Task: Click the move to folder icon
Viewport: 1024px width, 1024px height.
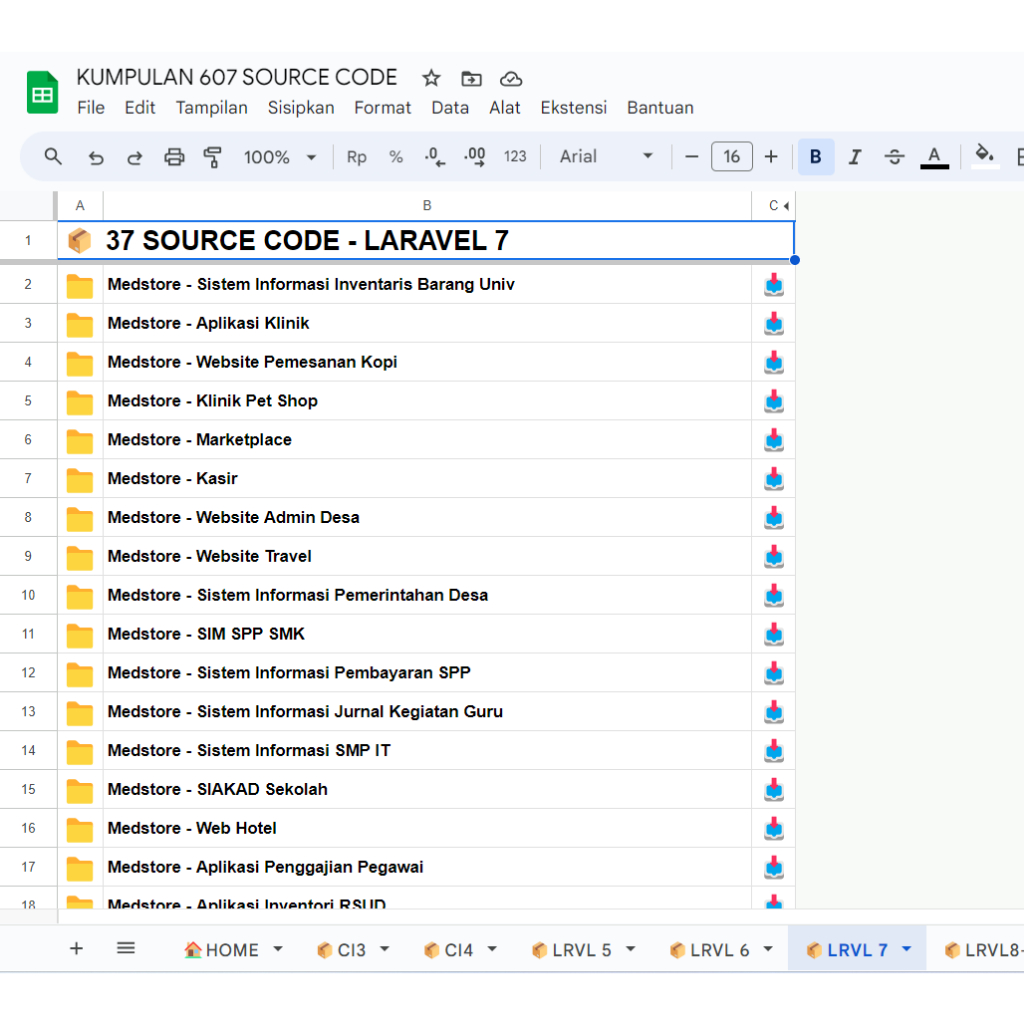Action: (471, 78)
